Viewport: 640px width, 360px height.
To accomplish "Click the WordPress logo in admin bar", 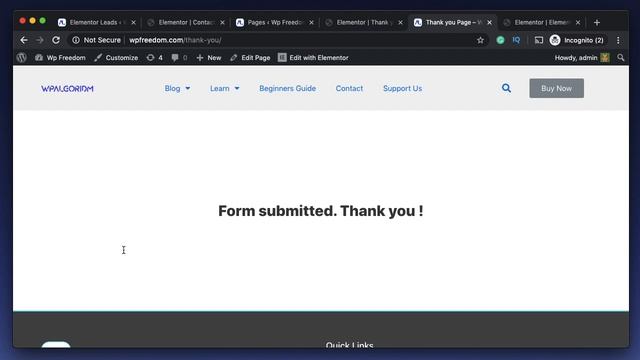I will click(x=22, y=58).
